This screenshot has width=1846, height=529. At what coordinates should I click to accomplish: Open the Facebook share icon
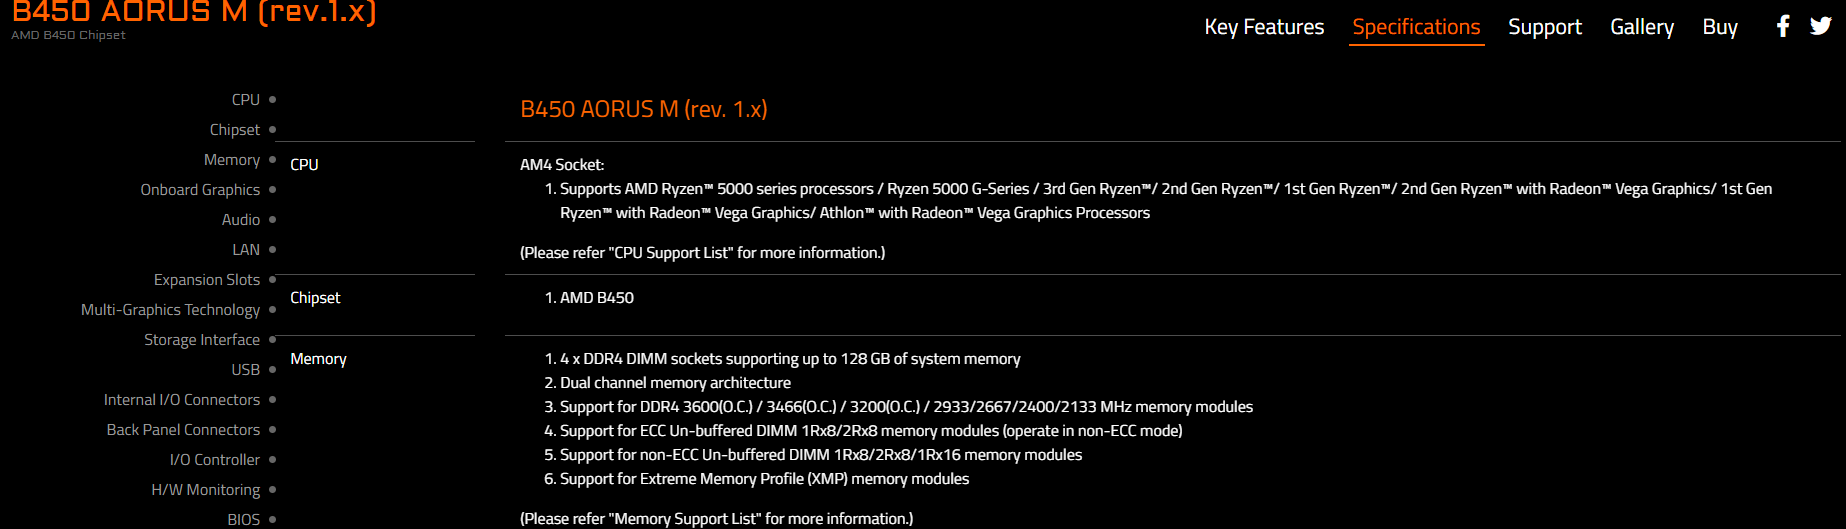pos(1783,26)
